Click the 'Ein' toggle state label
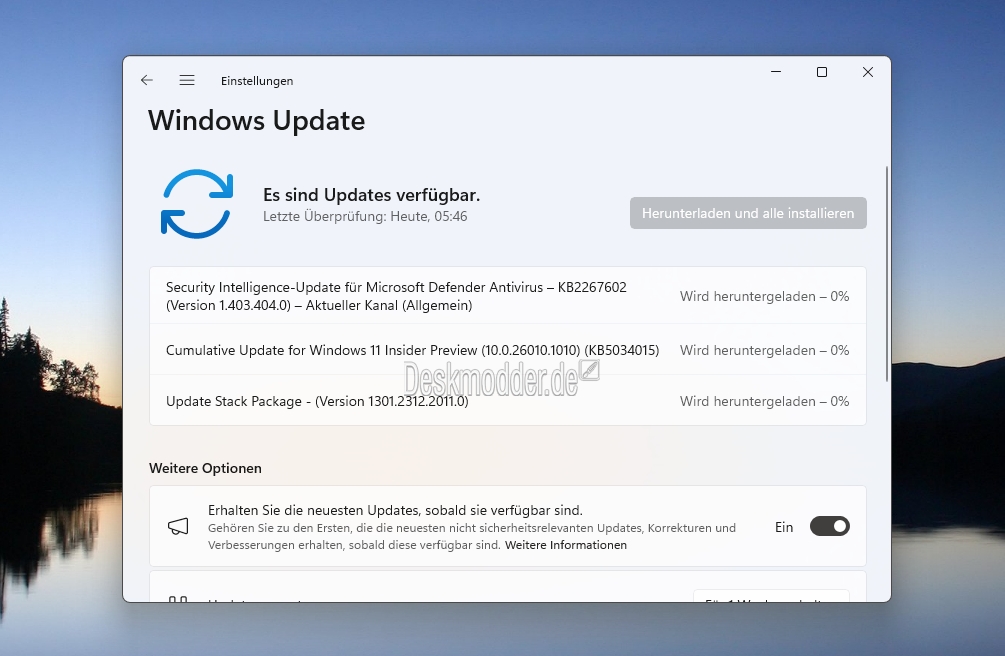 [x=784, y=527]
